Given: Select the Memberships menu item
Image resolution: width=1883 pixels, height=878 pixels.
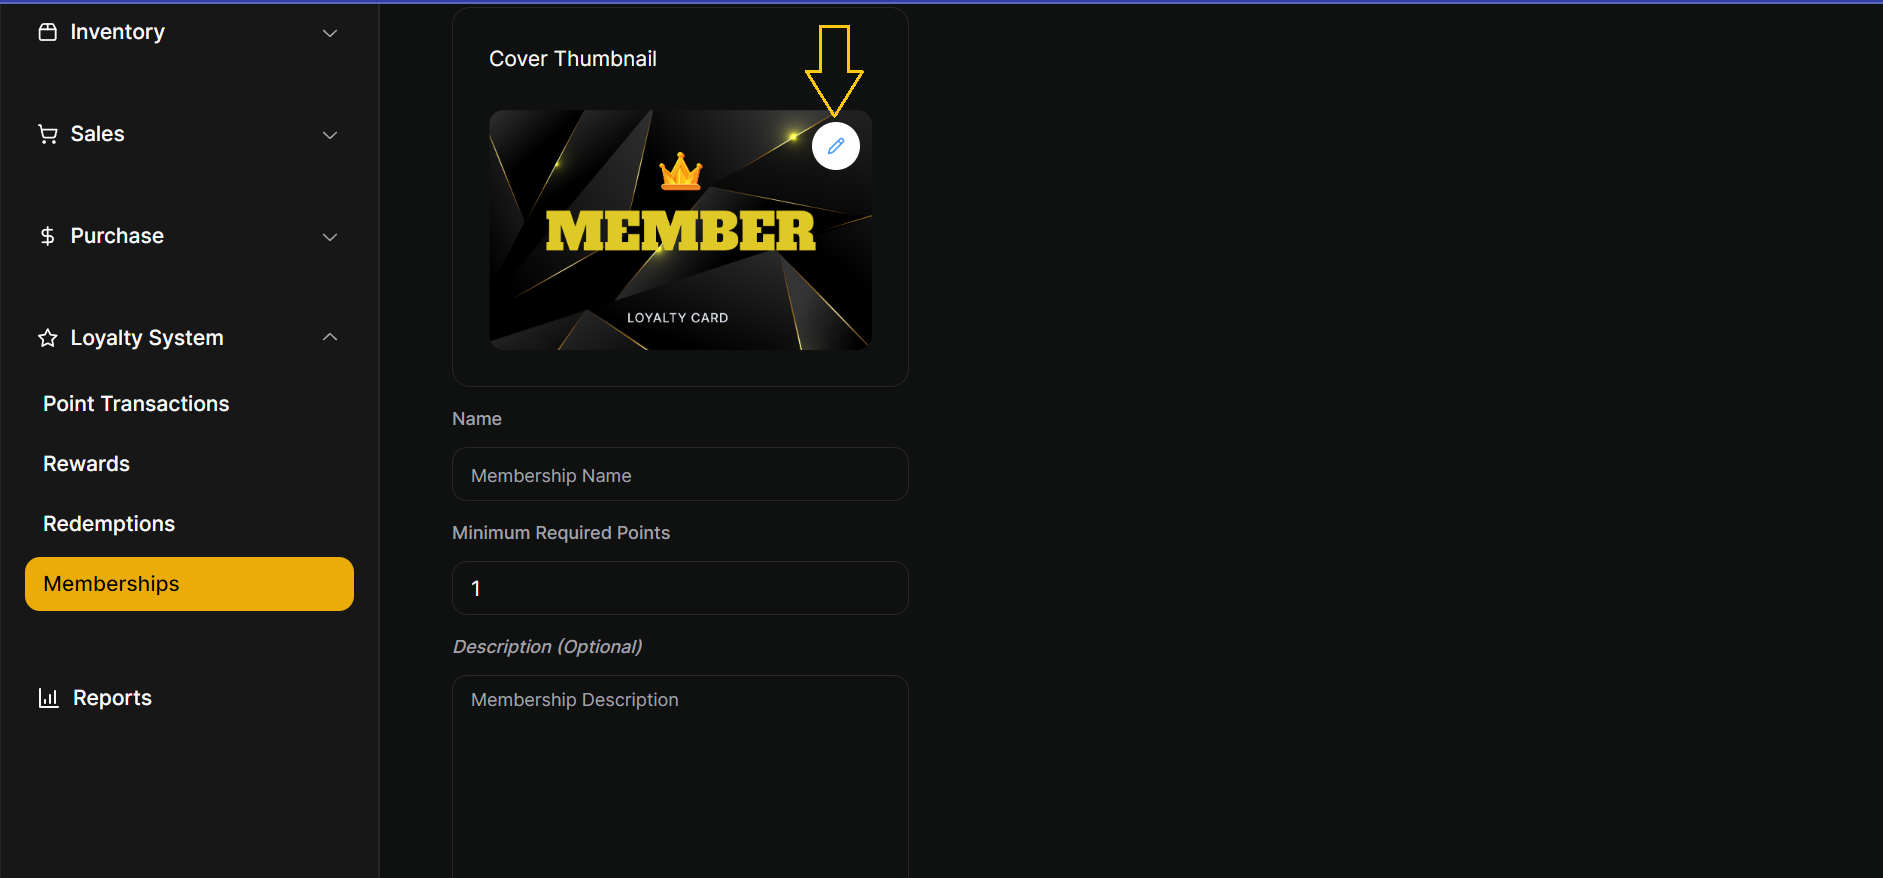Looking at the screenshot, I should click(x=189, y=584).
